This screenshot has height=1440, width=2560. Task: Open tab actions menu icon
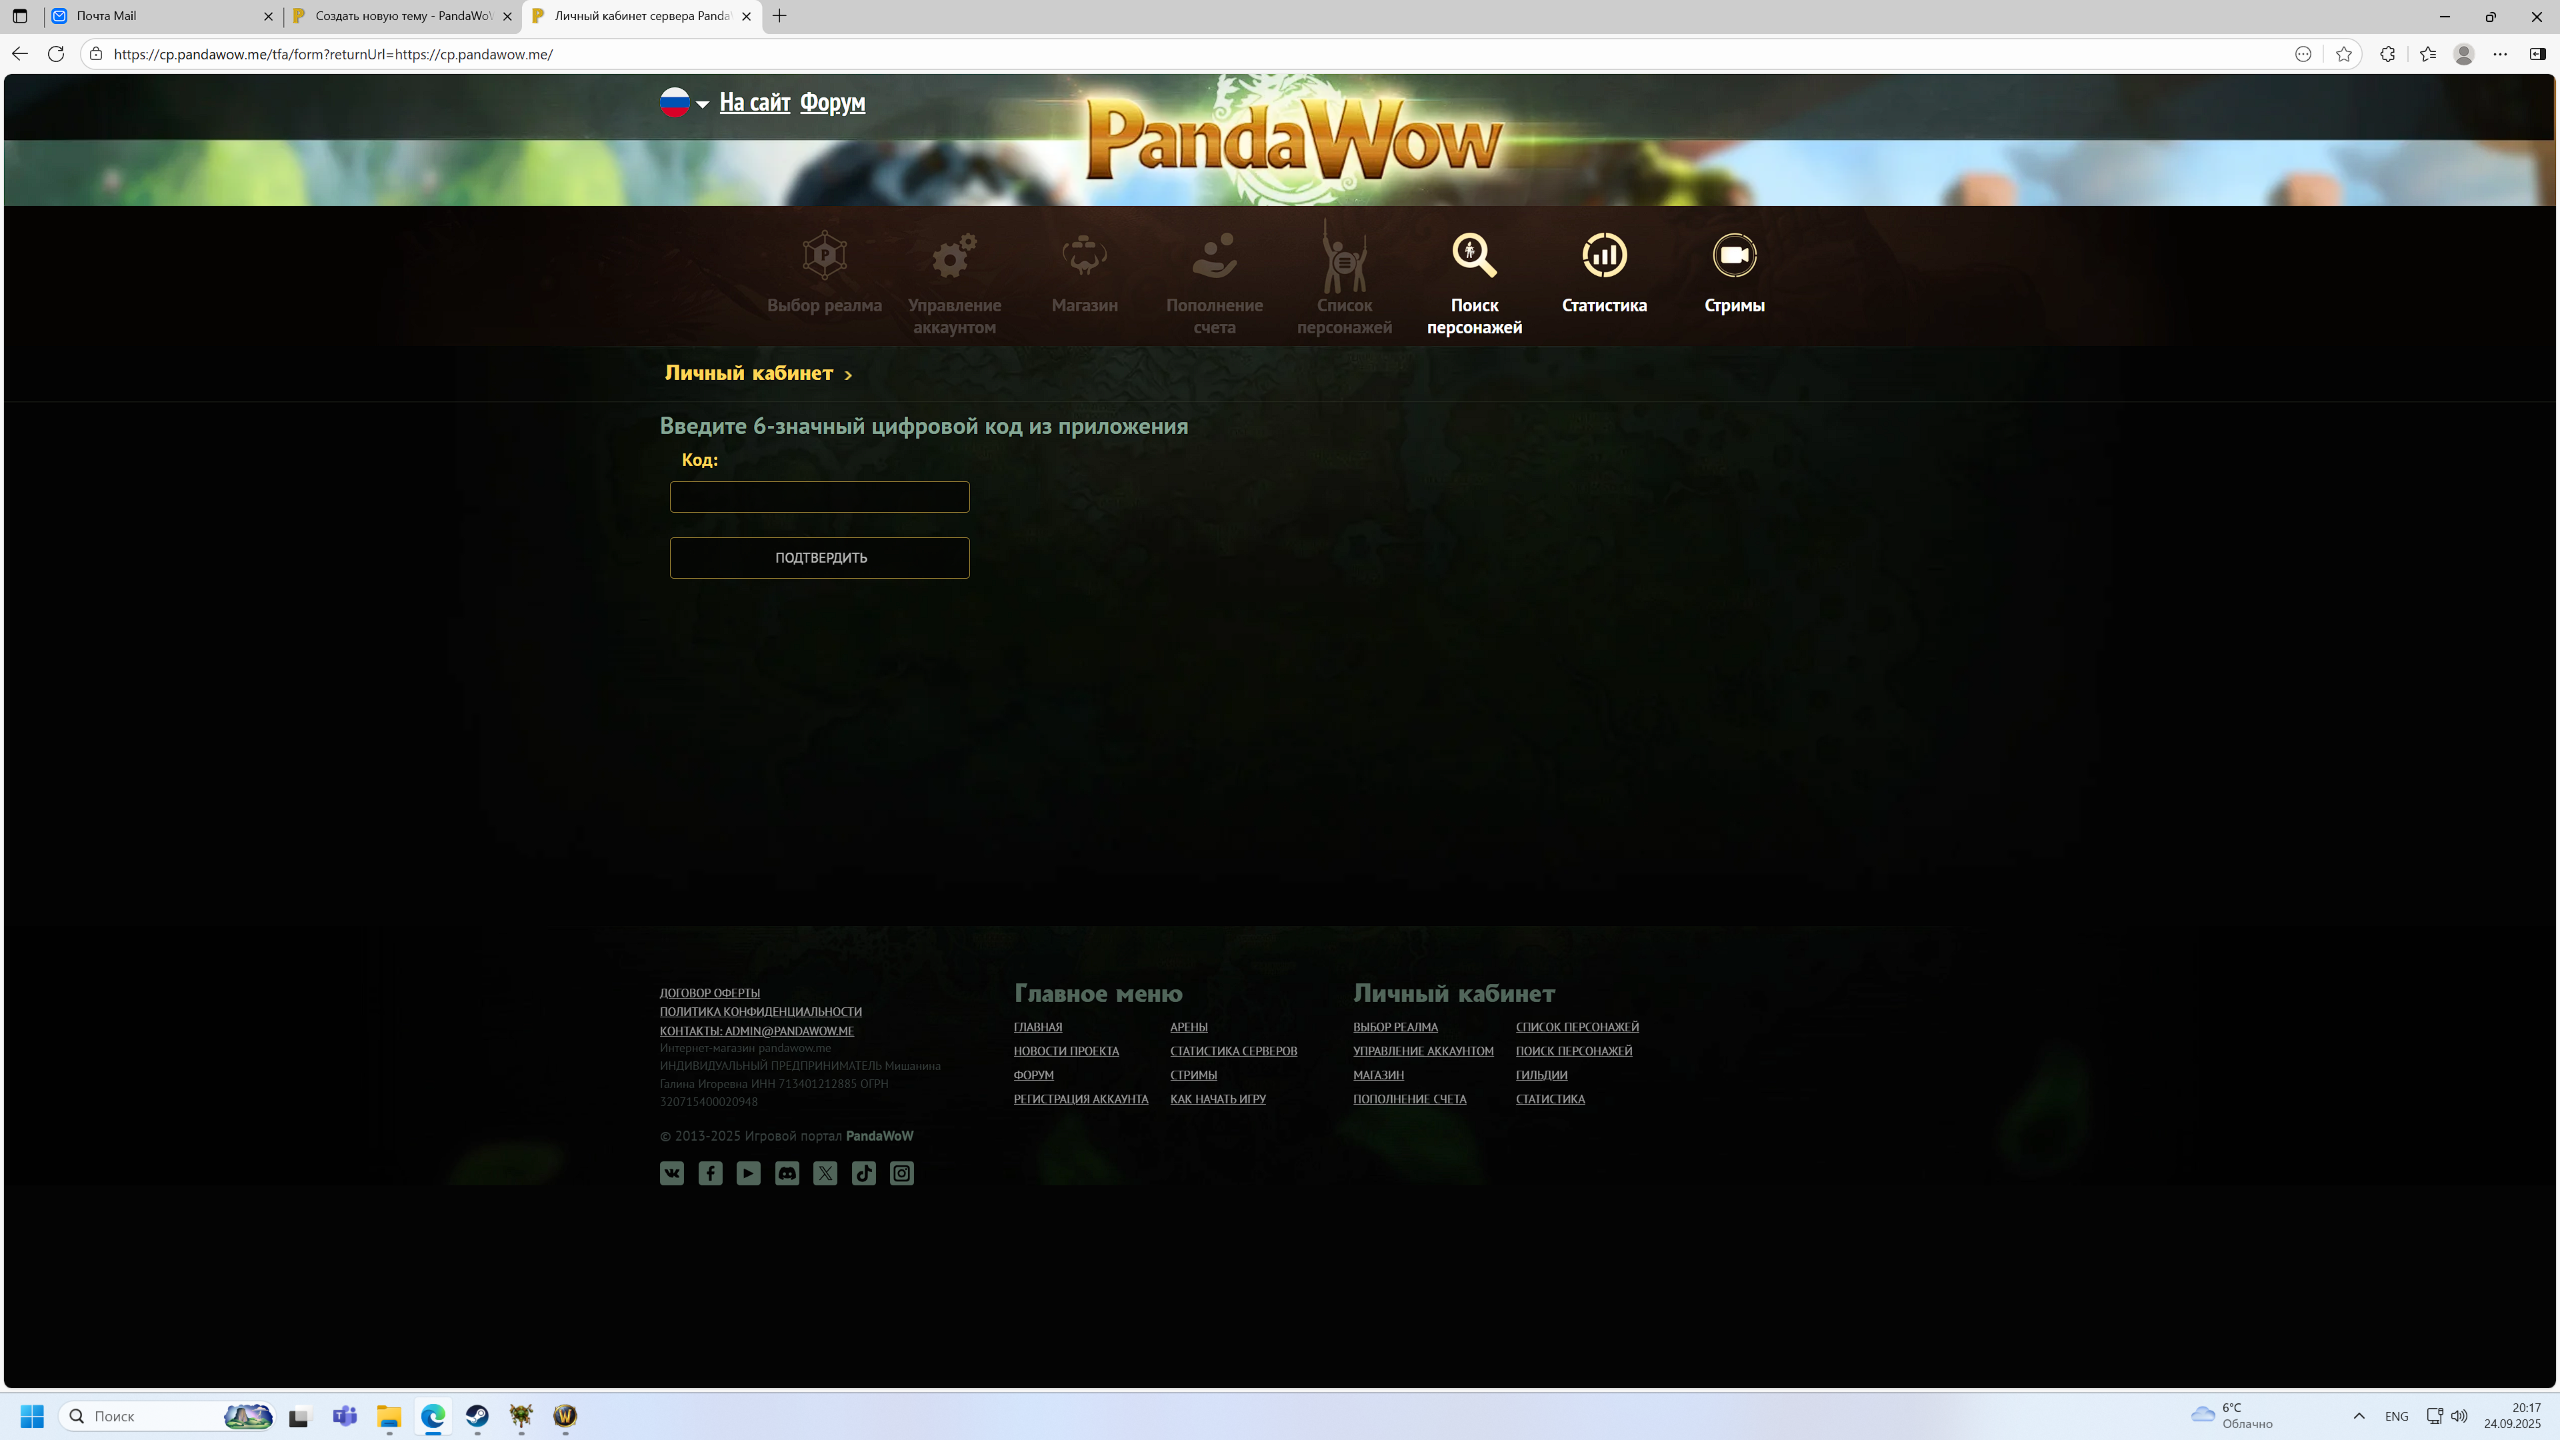point(20,16)
